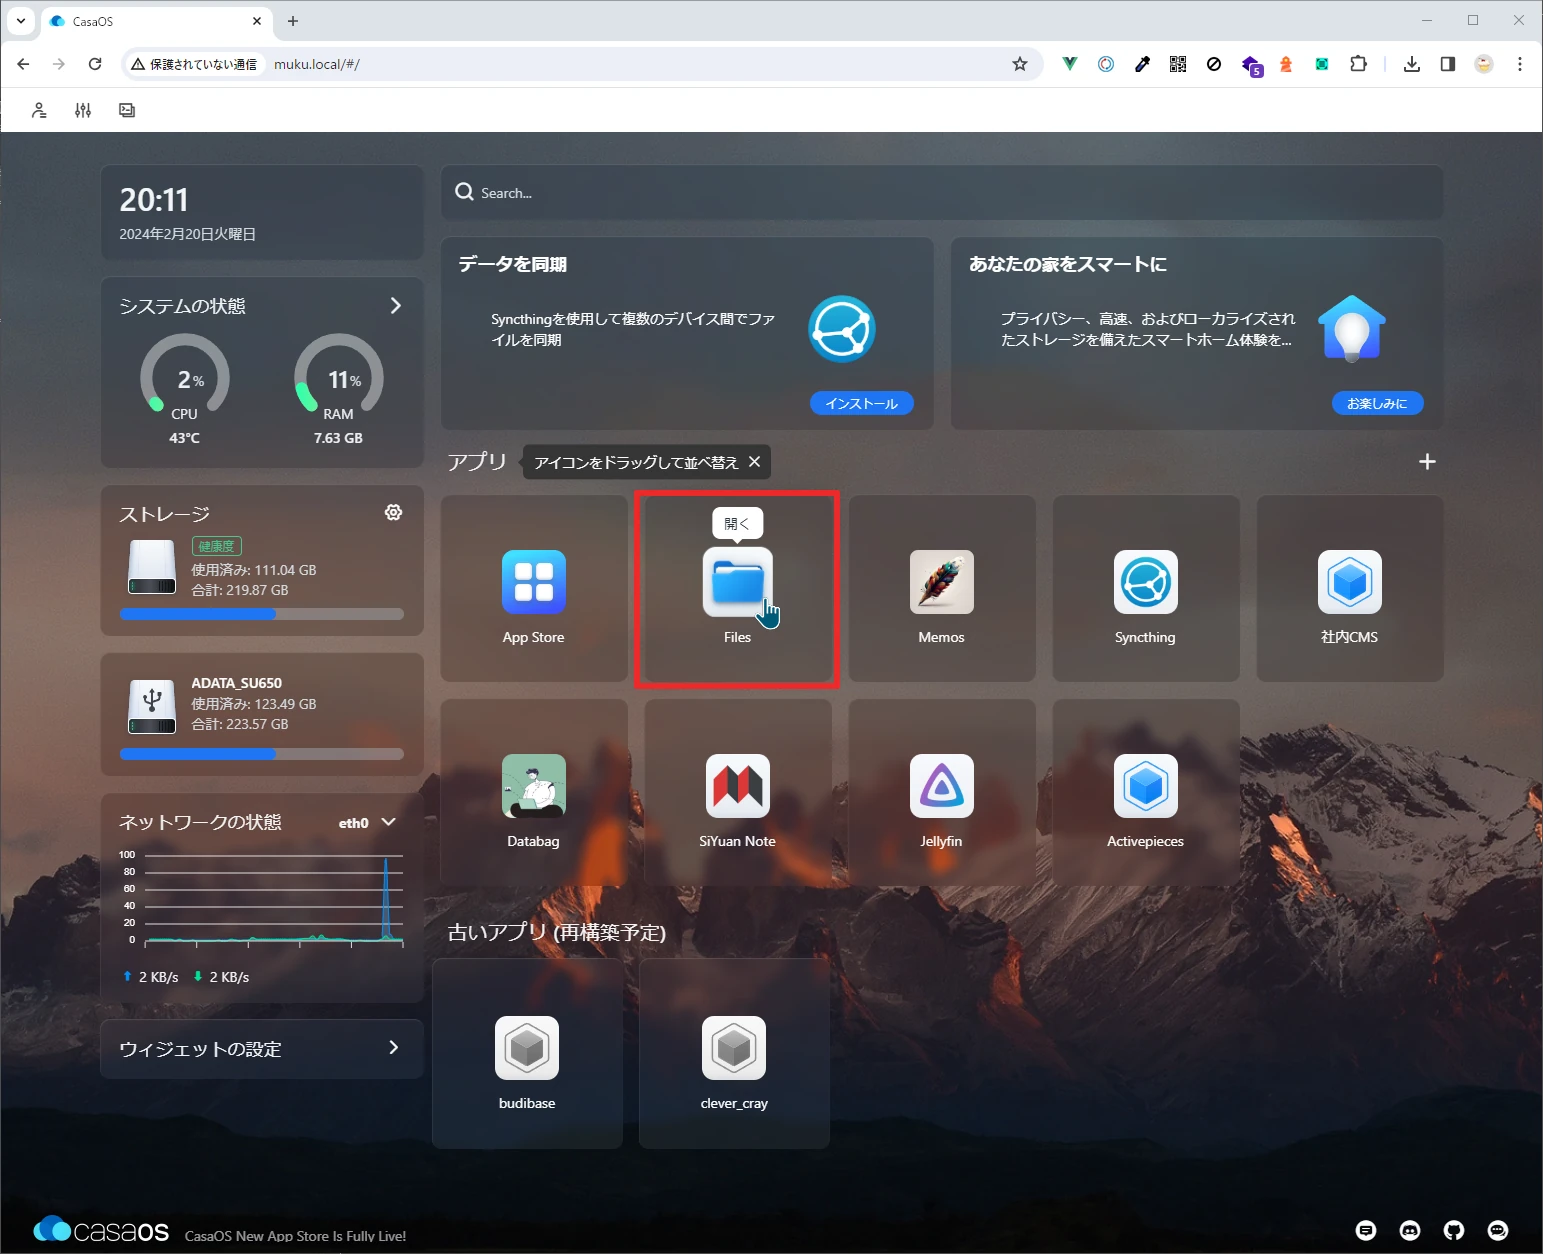
Task: Open the terminal icon in top bar
Action: click(127, 110)
